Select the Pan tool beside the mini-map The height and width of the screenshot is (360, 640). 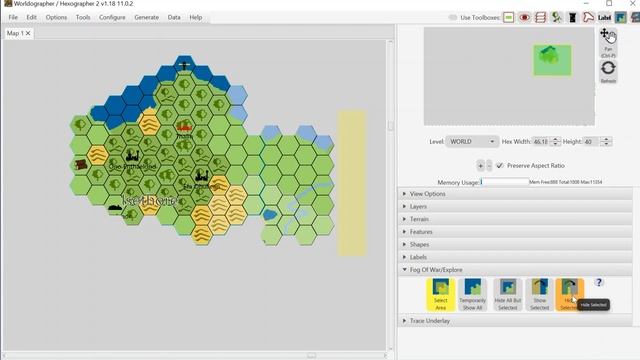click(x=608, y=42)
